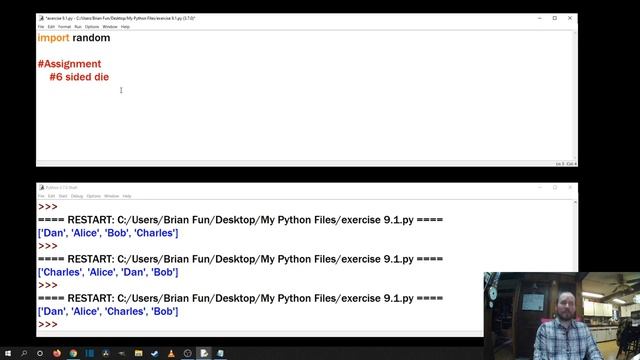
Task: Open the blue checkmark app in the taskbar
Action: pyautogui.click(x=155, y=353)
